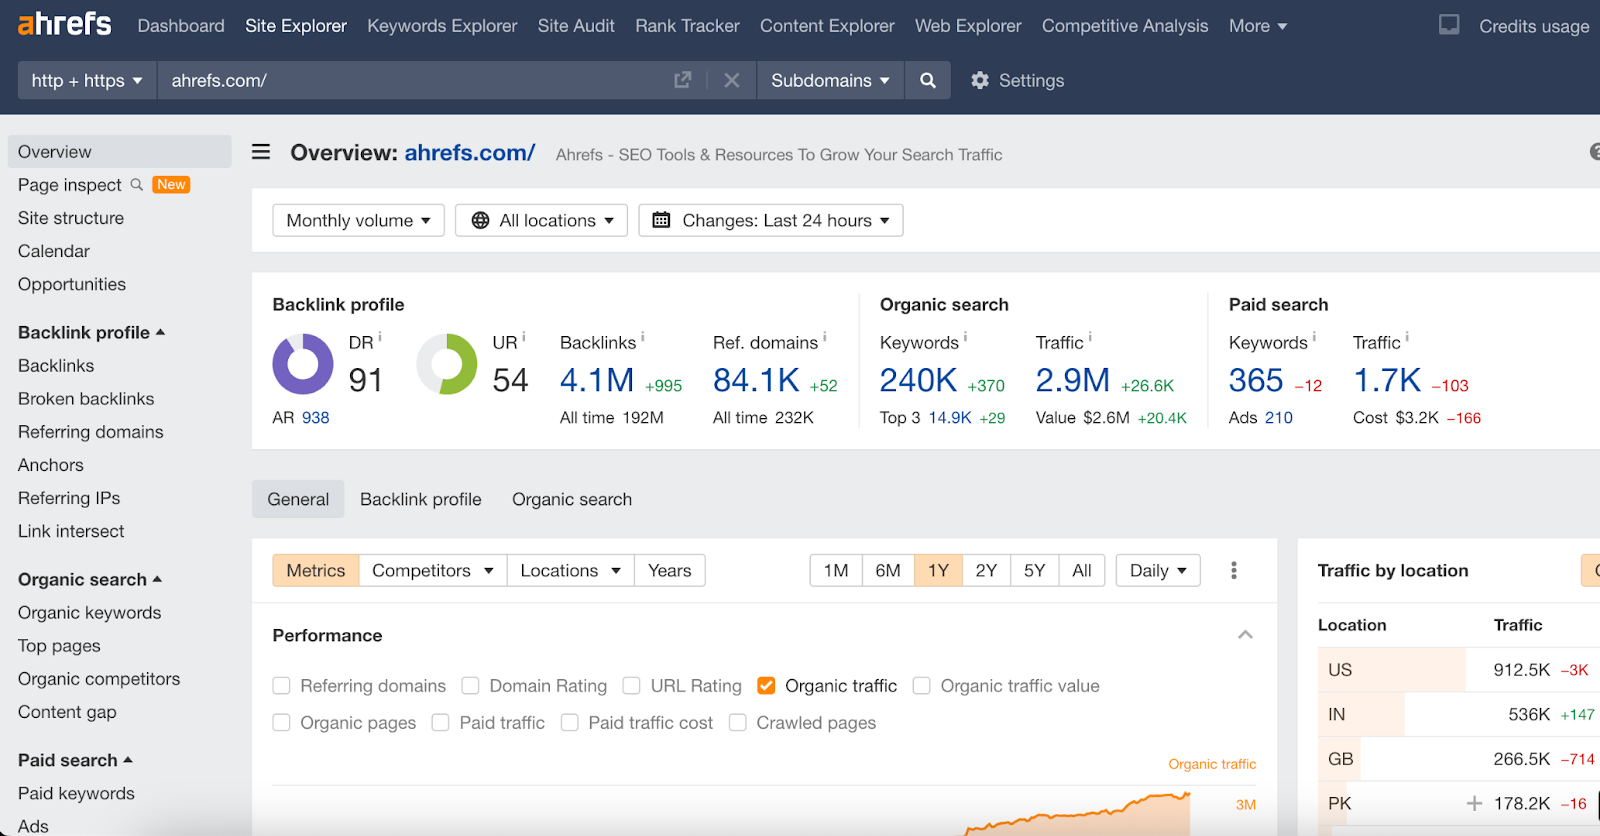This screenshot has width=1600, height=836.
Task: Click the globe icon in All locations
Action: 481,220
